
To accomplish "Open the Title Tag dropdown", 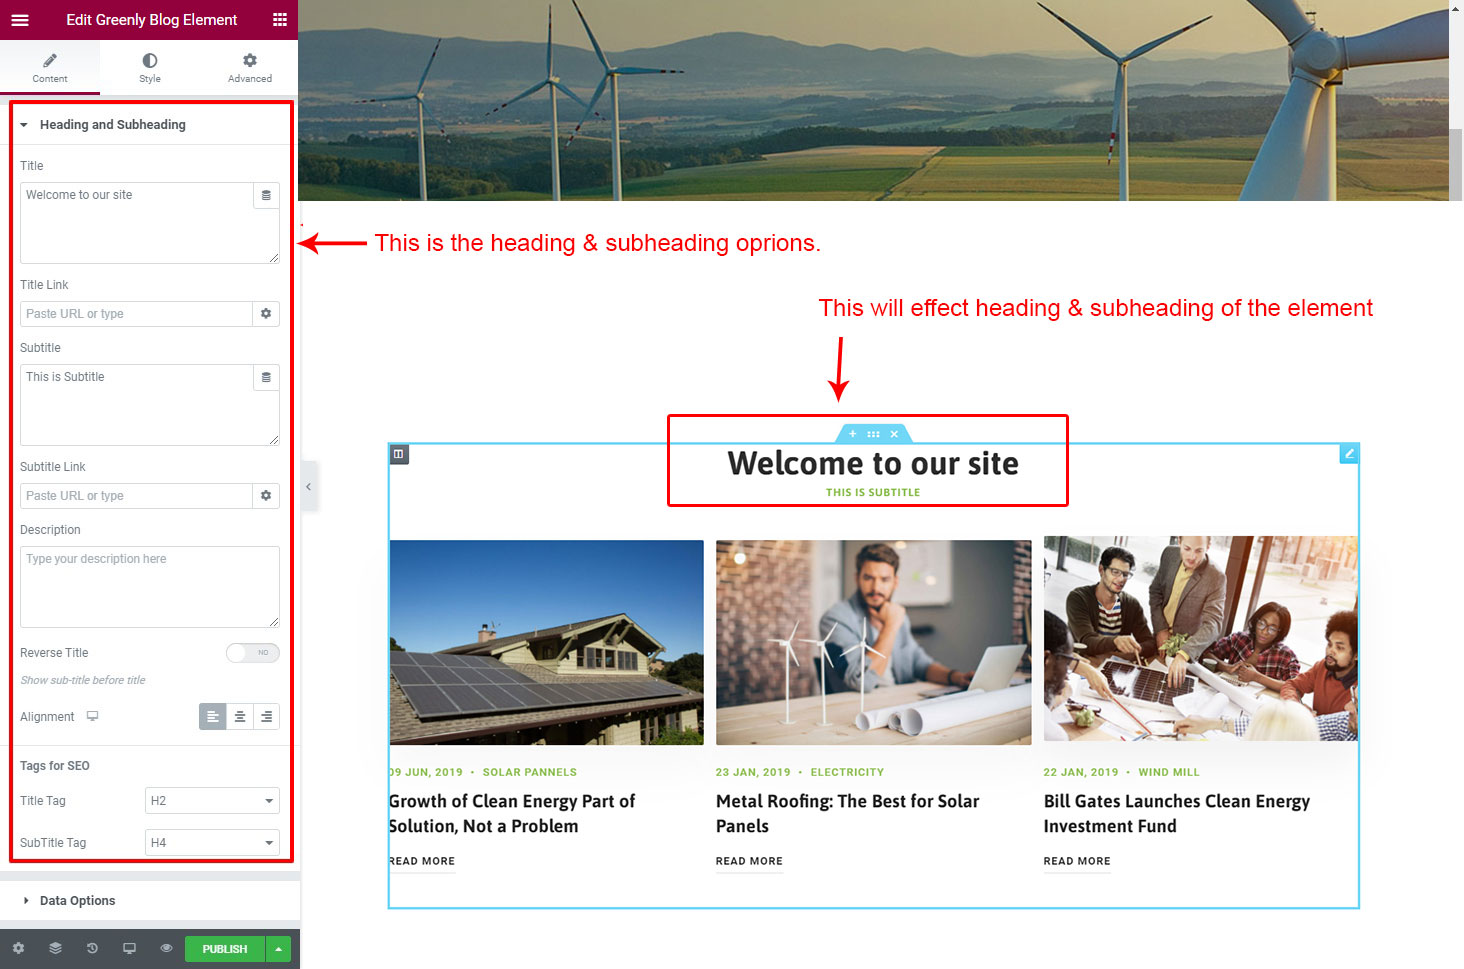I will tap(212, 801).
